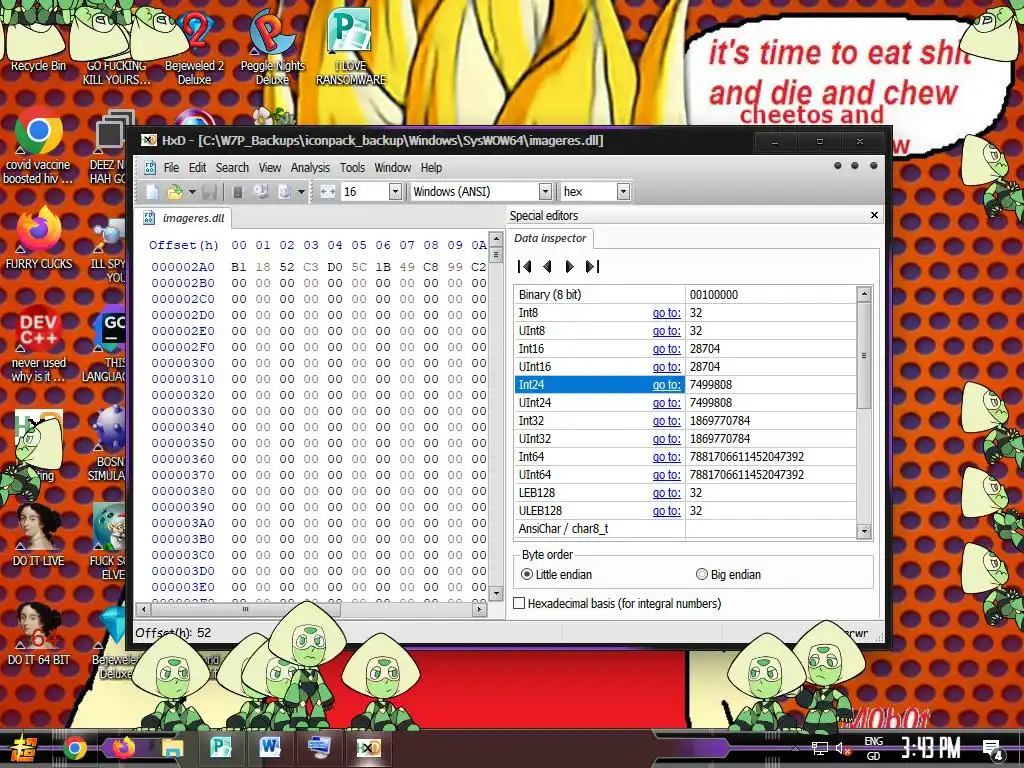The height and width of the screenshot is (768, 1024).
Task: Click the bytes-per-row arrows icon
Action: [x=327, y=191]
